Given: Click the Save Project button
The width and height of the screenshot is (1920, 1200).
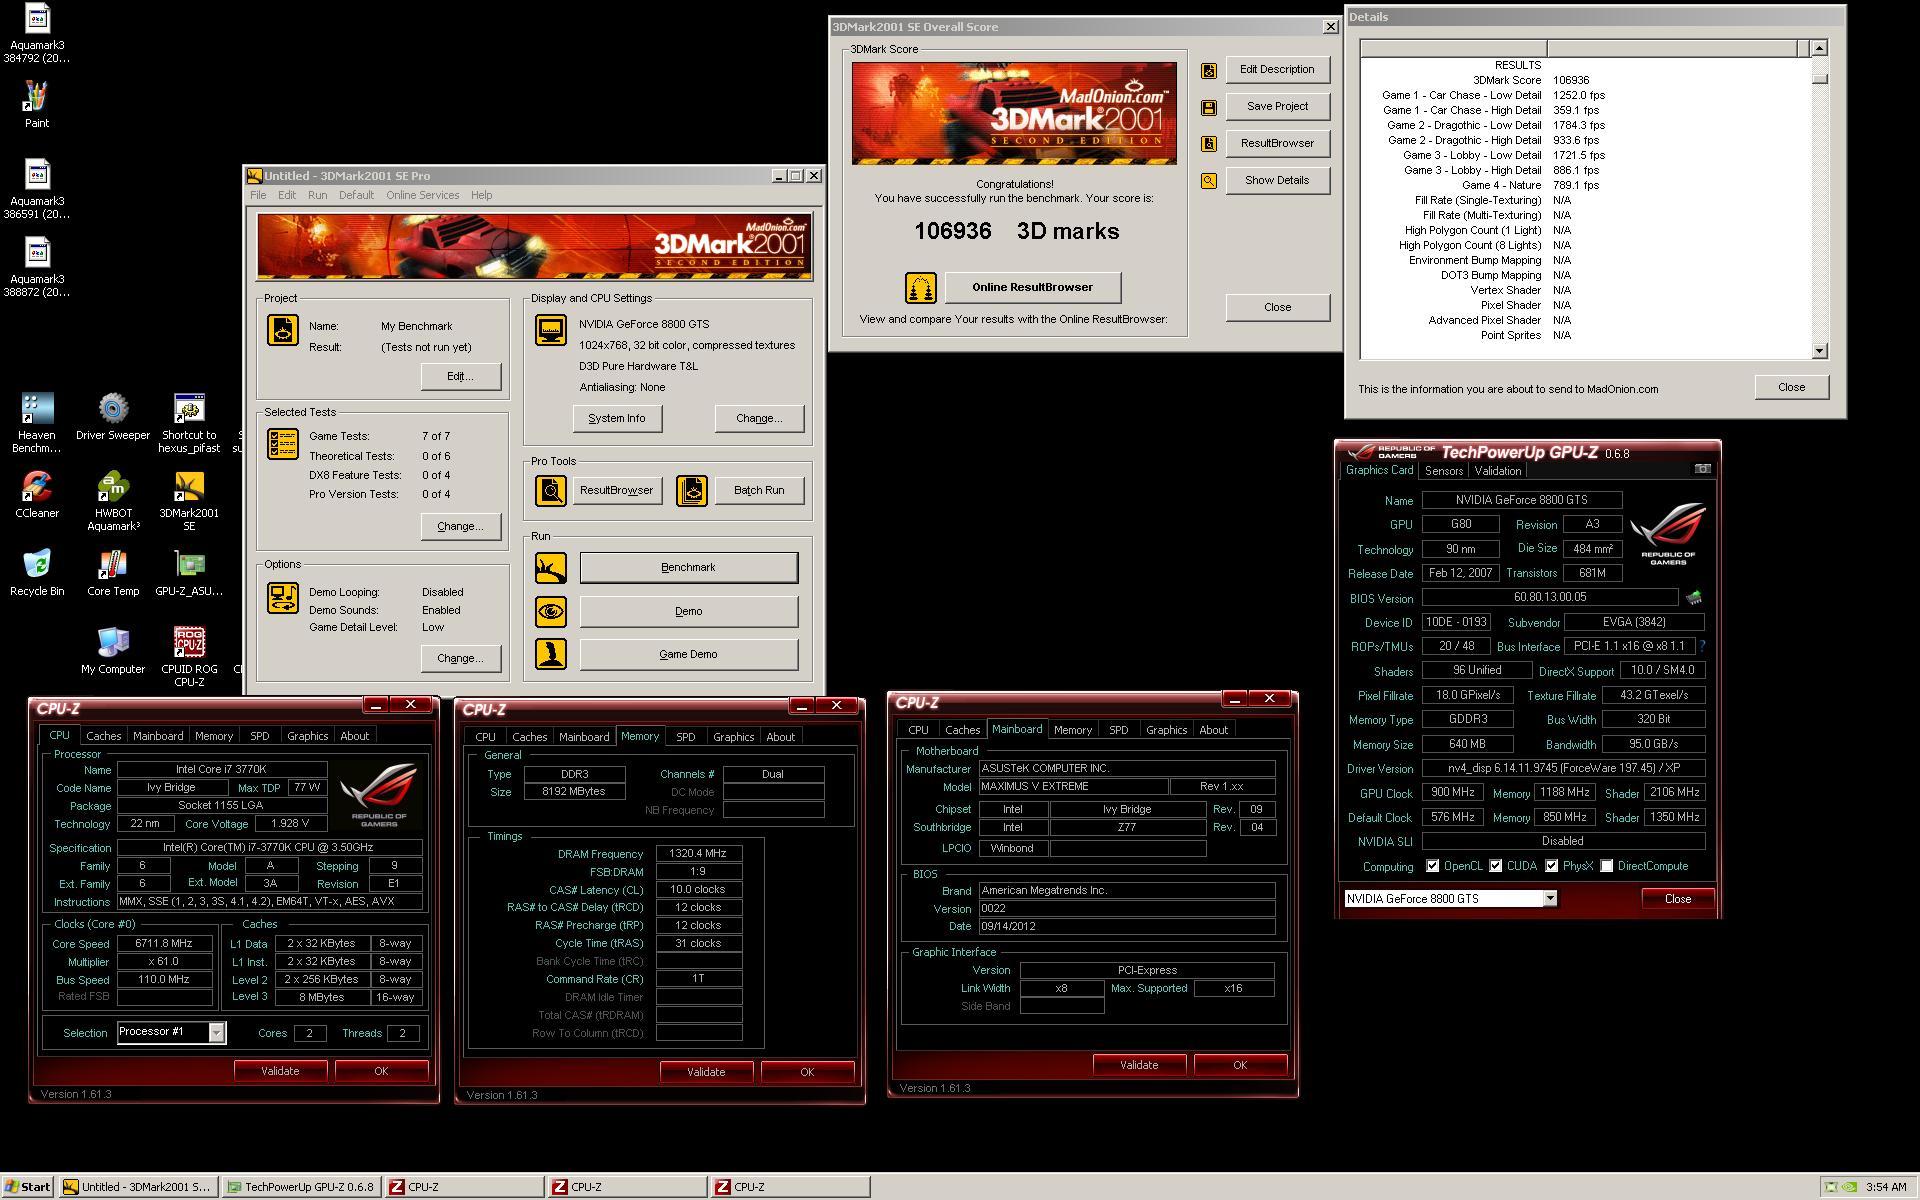Looking at the screenshot, I should coord(1277,107).
